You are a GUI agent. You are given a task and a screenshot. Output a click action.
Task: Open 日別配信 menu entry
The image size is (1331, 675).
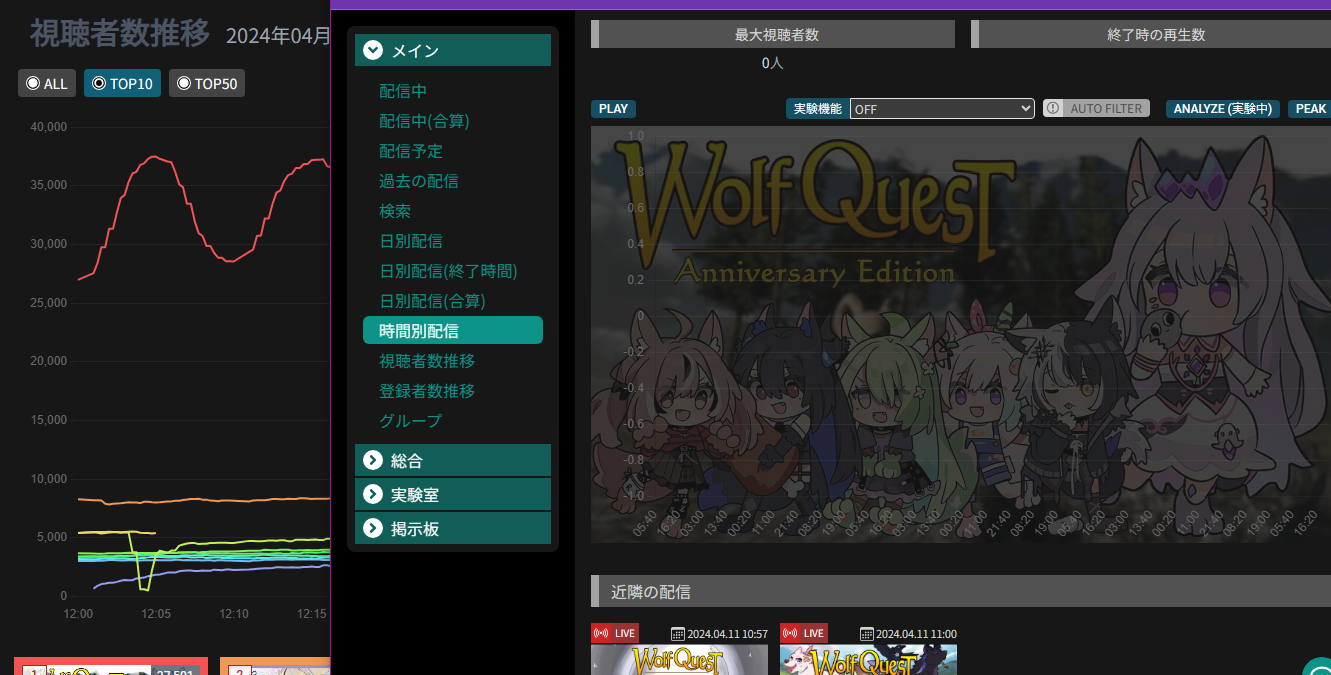(411, 241)
